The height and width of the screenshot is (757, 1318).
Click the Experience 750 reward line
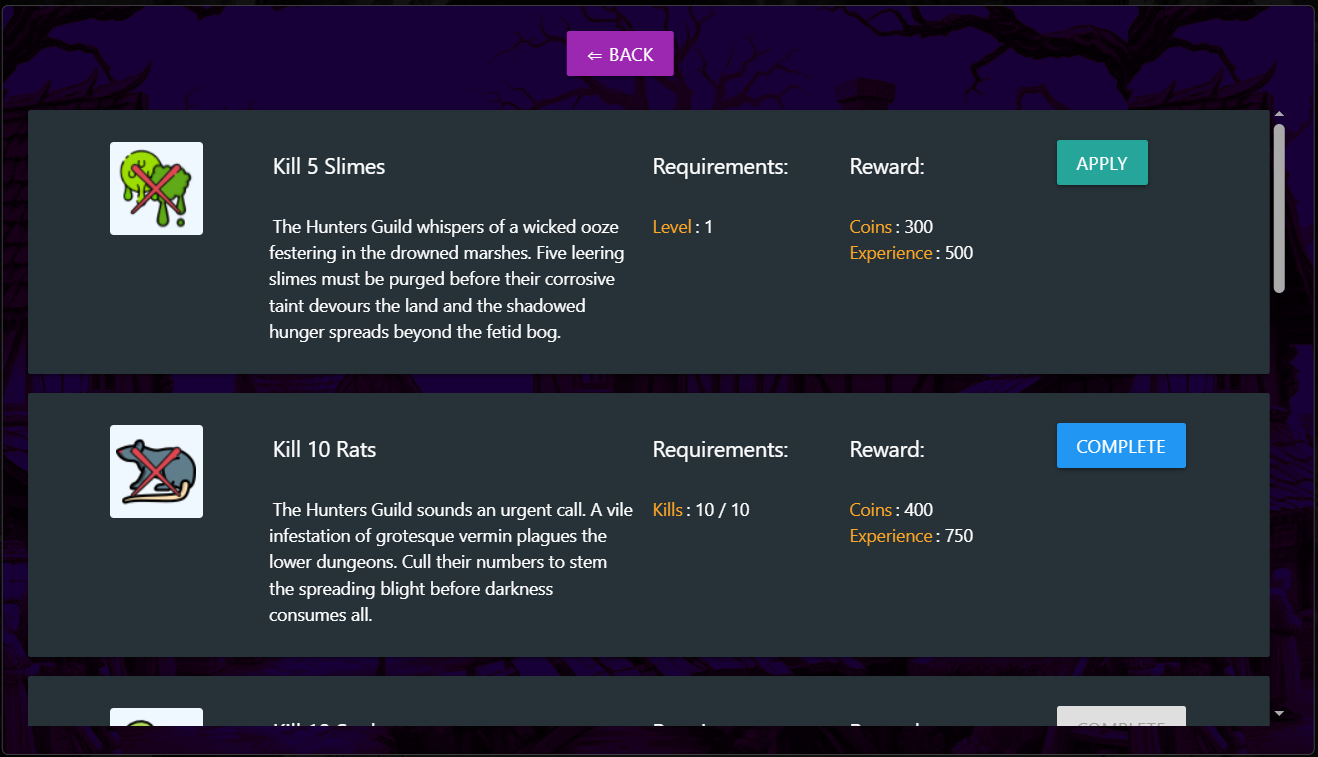(911, 536)
